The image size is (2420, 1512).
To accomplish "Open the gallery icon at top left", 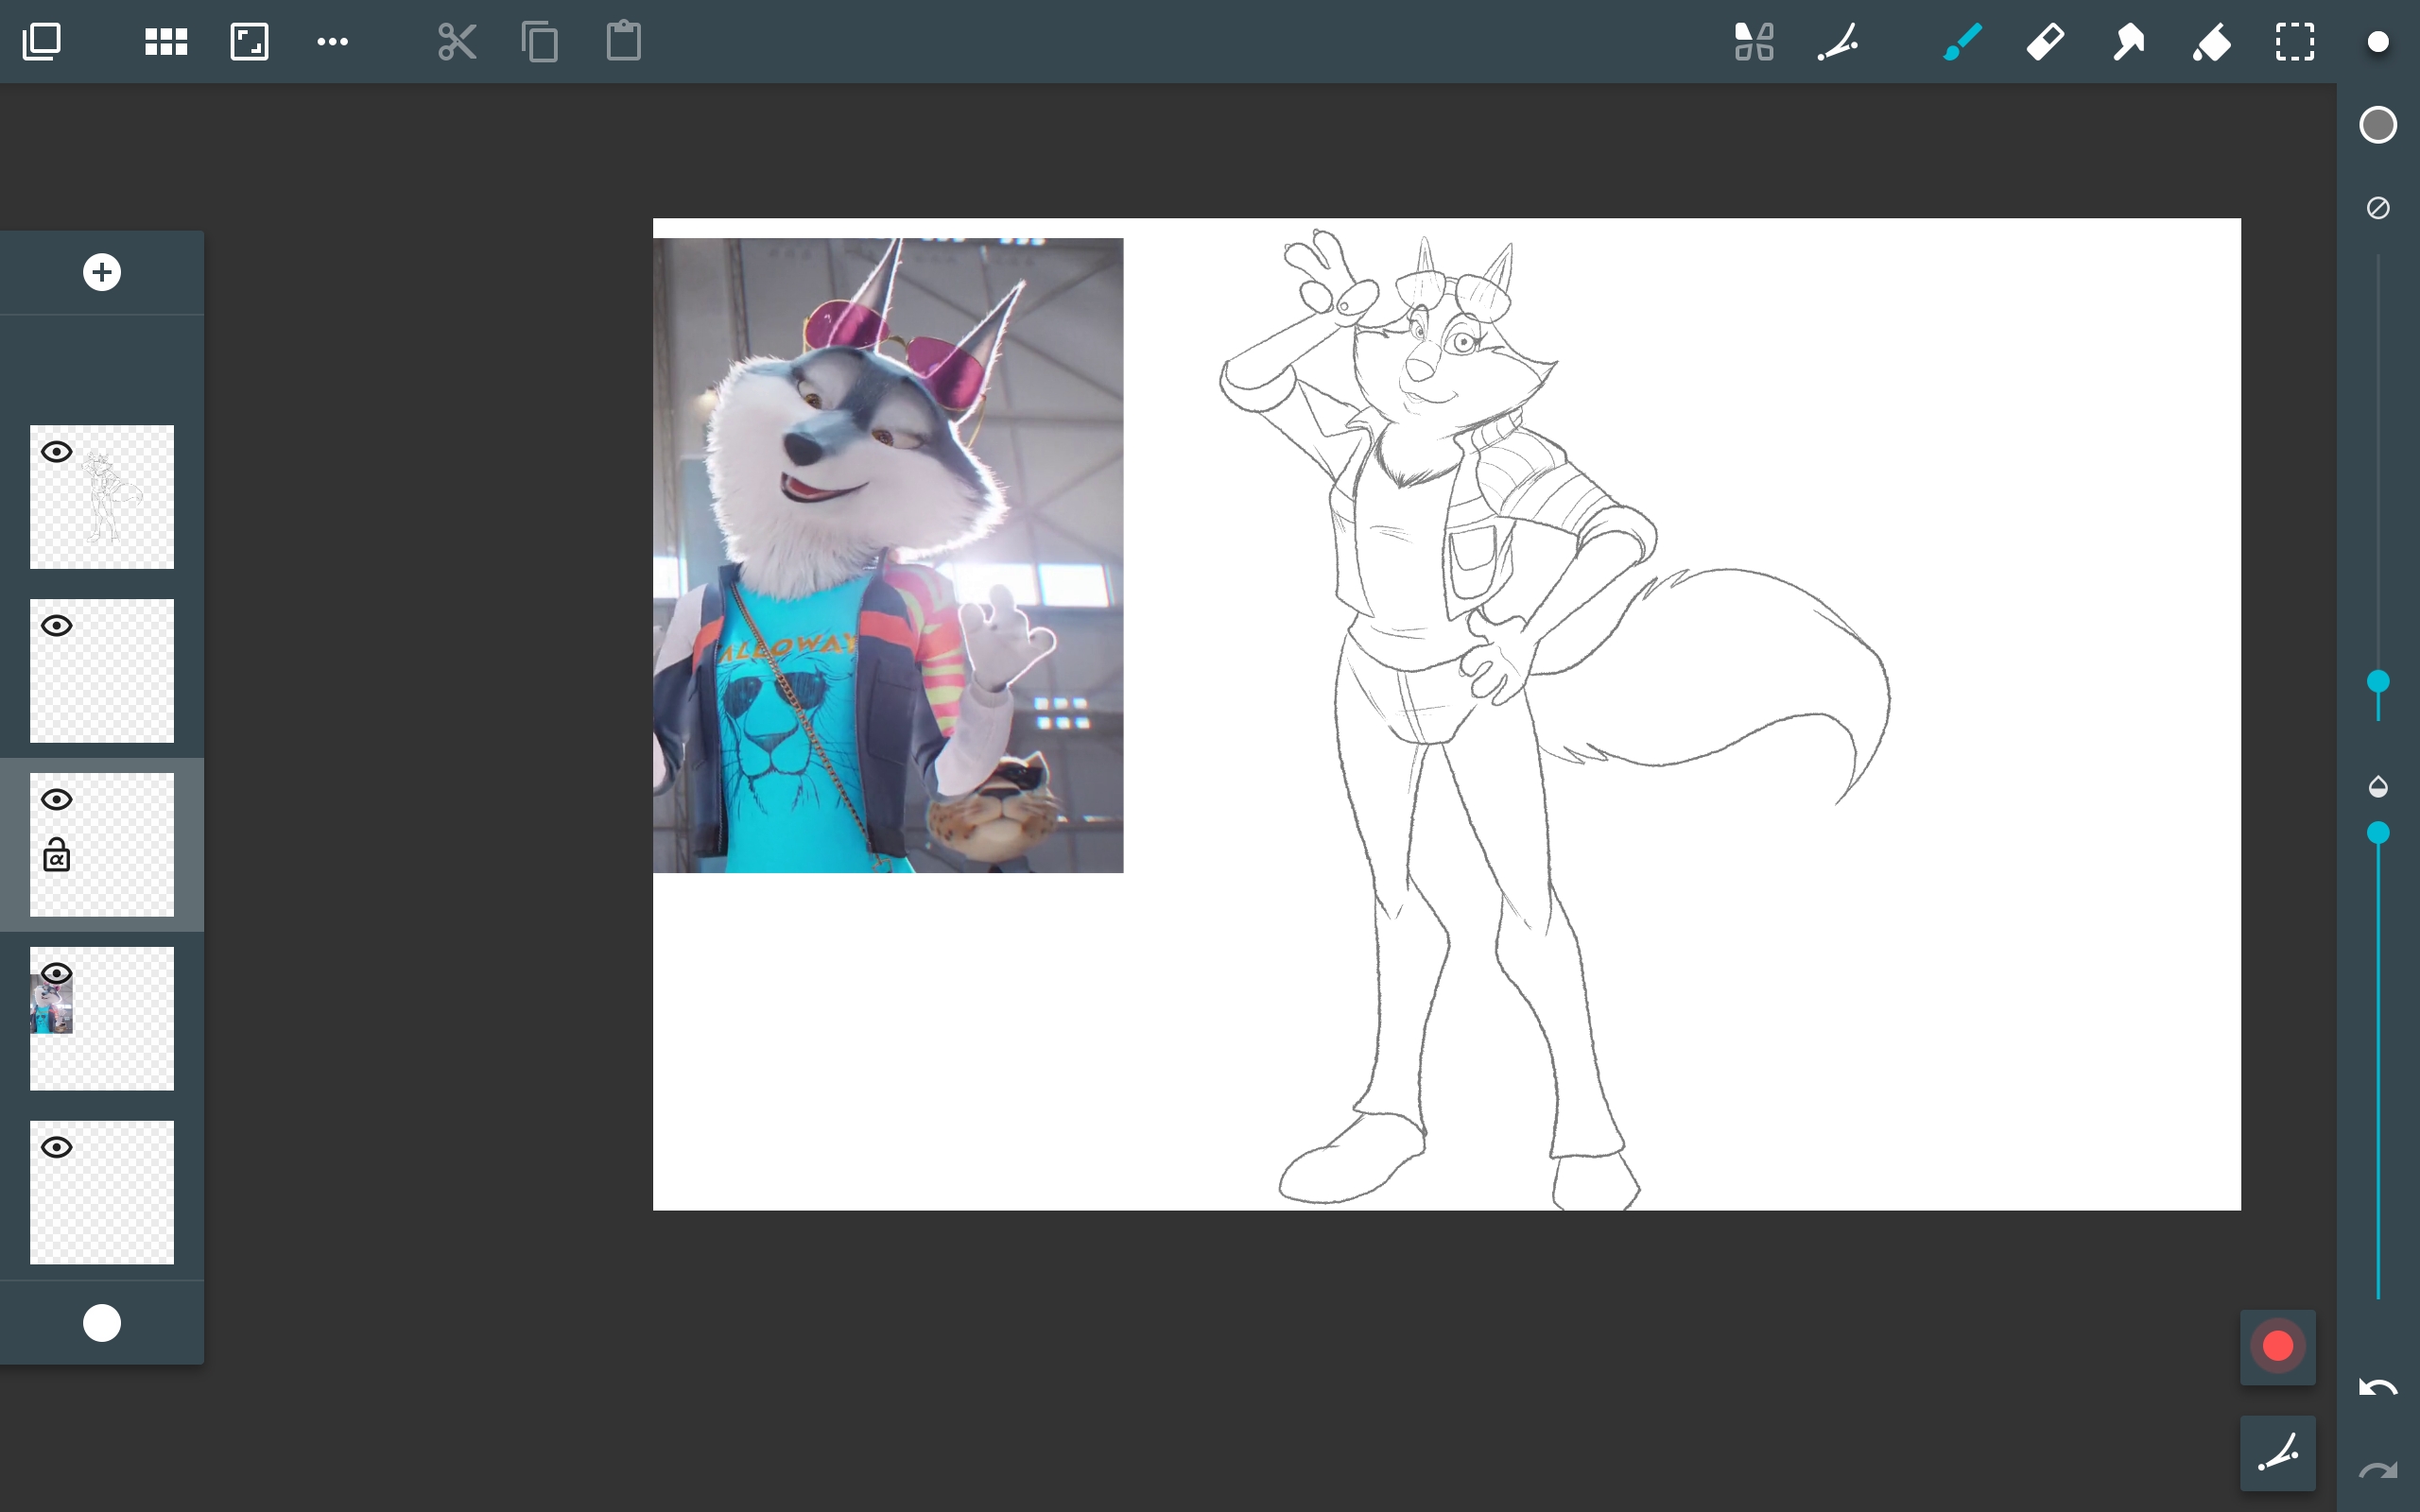I will (42, 42).
